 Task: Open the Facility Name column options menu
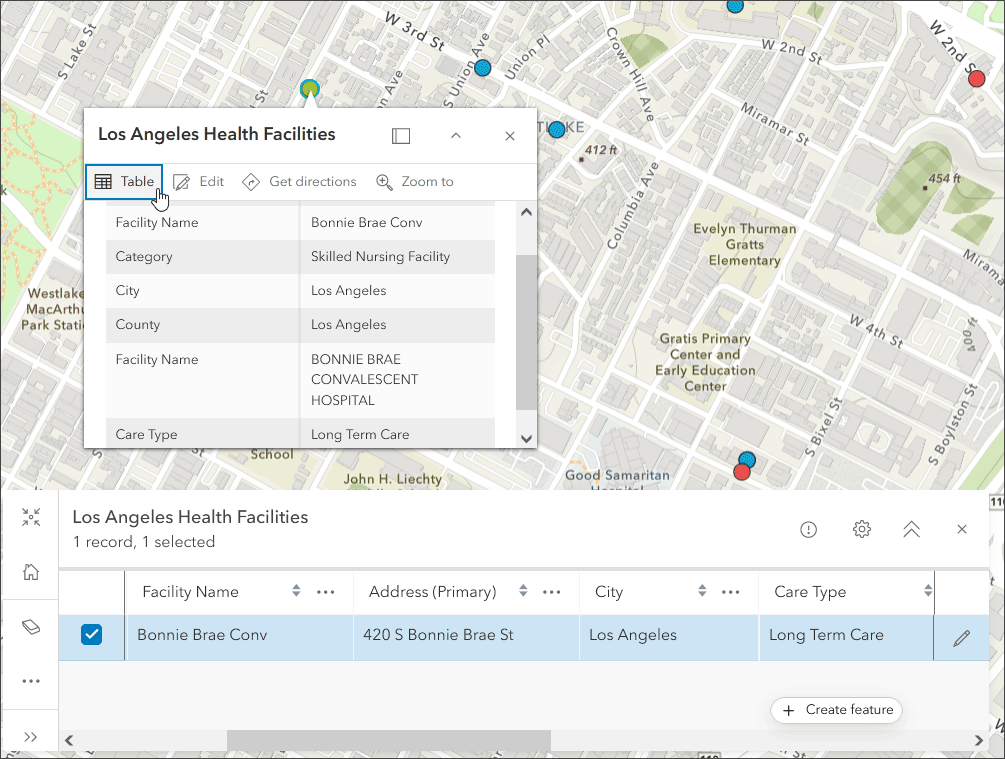(x=326, y=592)
